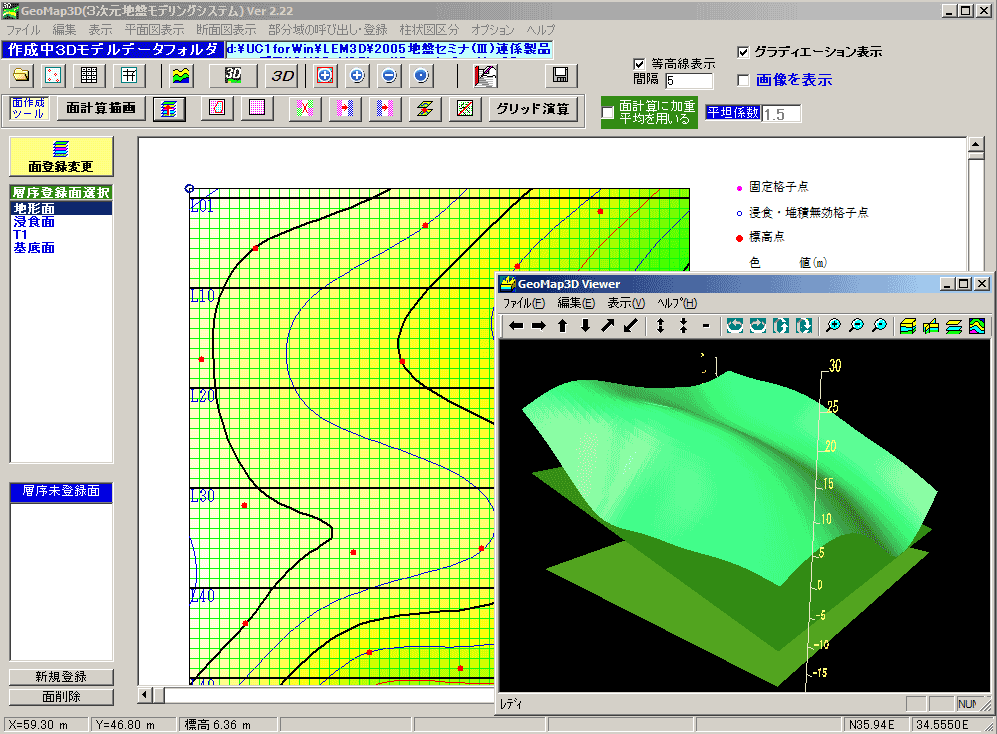This screenshot has width=997, height=734.
Task: Click the 3D icon with green base
Action: point(233,76)
